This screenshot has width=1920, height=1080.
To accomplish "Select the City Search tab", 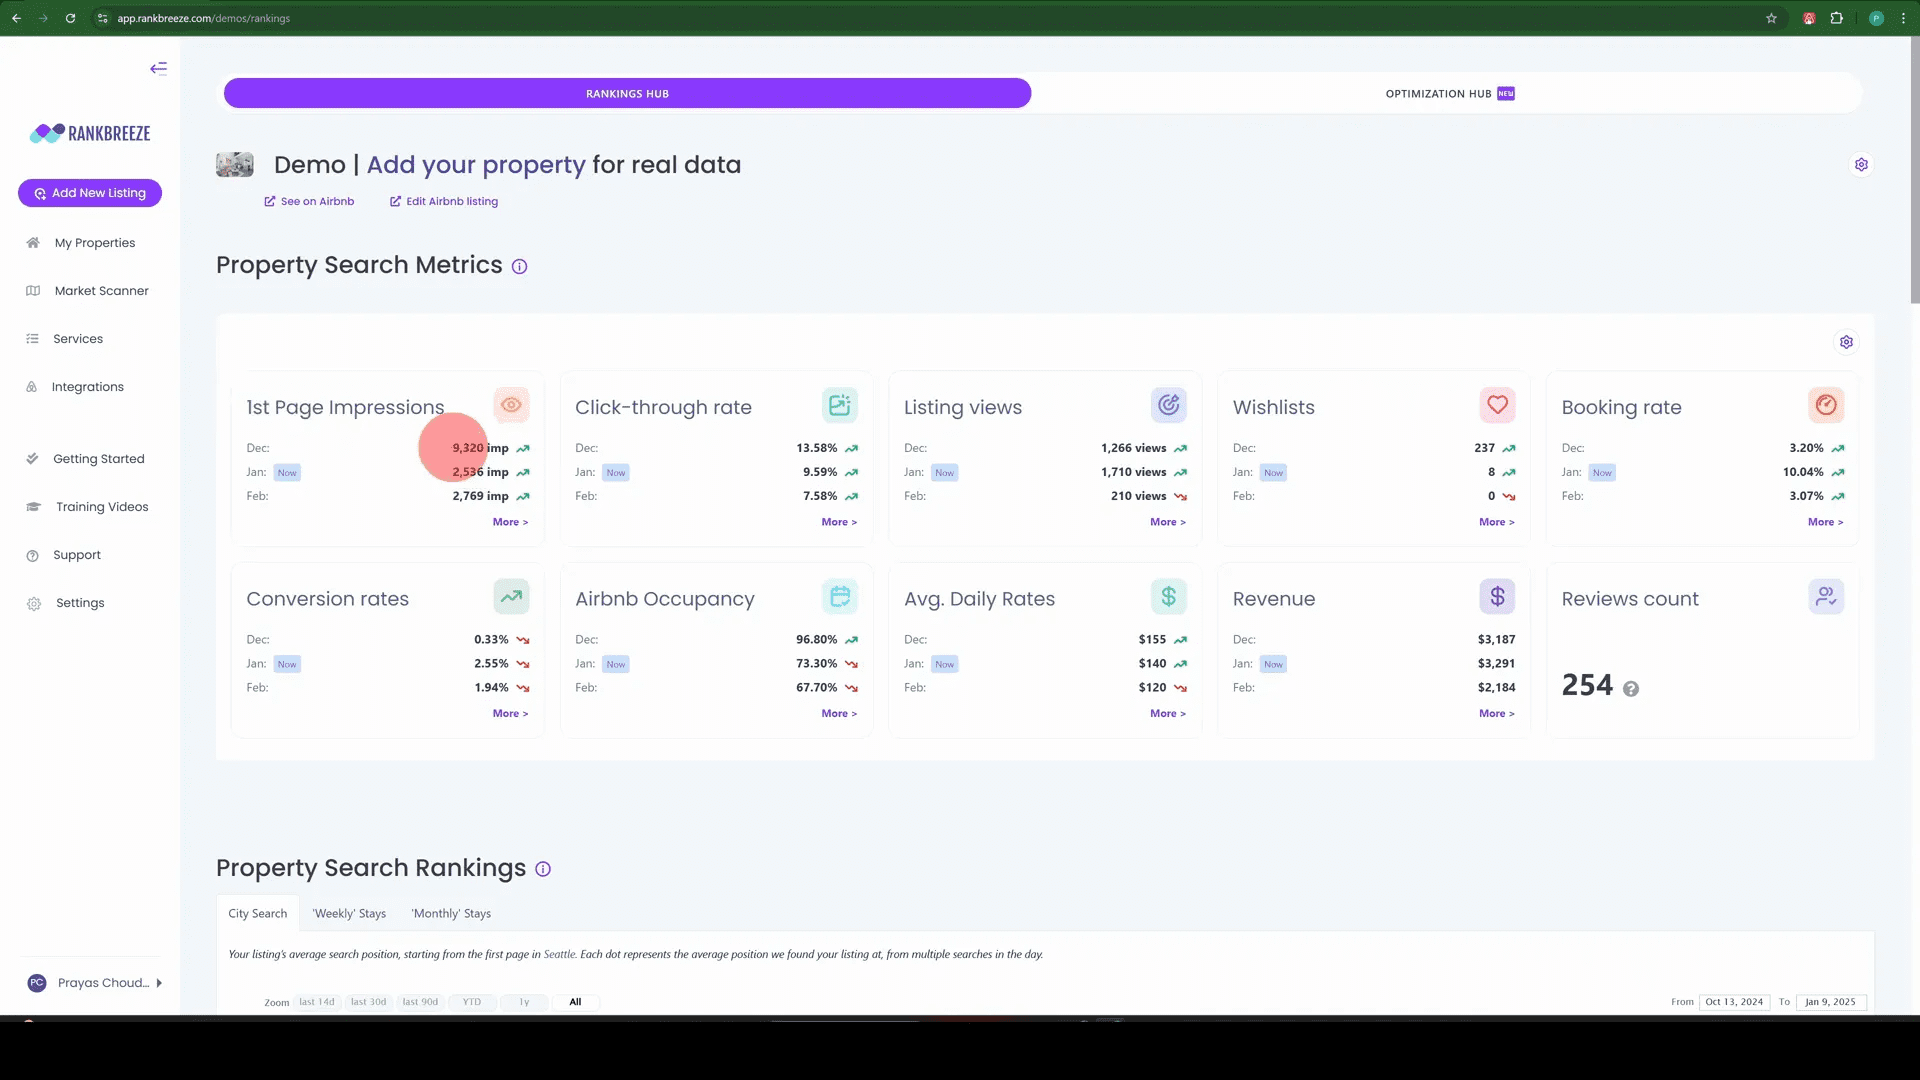I will coord(257,913).
